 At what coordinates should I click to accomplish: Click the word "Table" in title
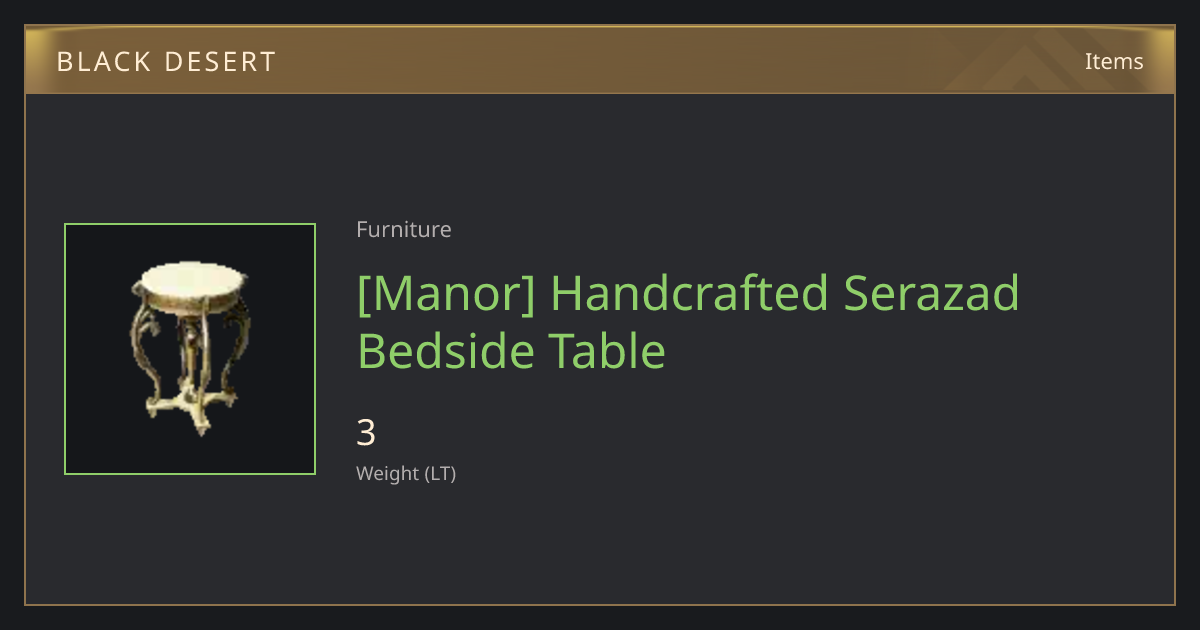(x=606, y=351)
